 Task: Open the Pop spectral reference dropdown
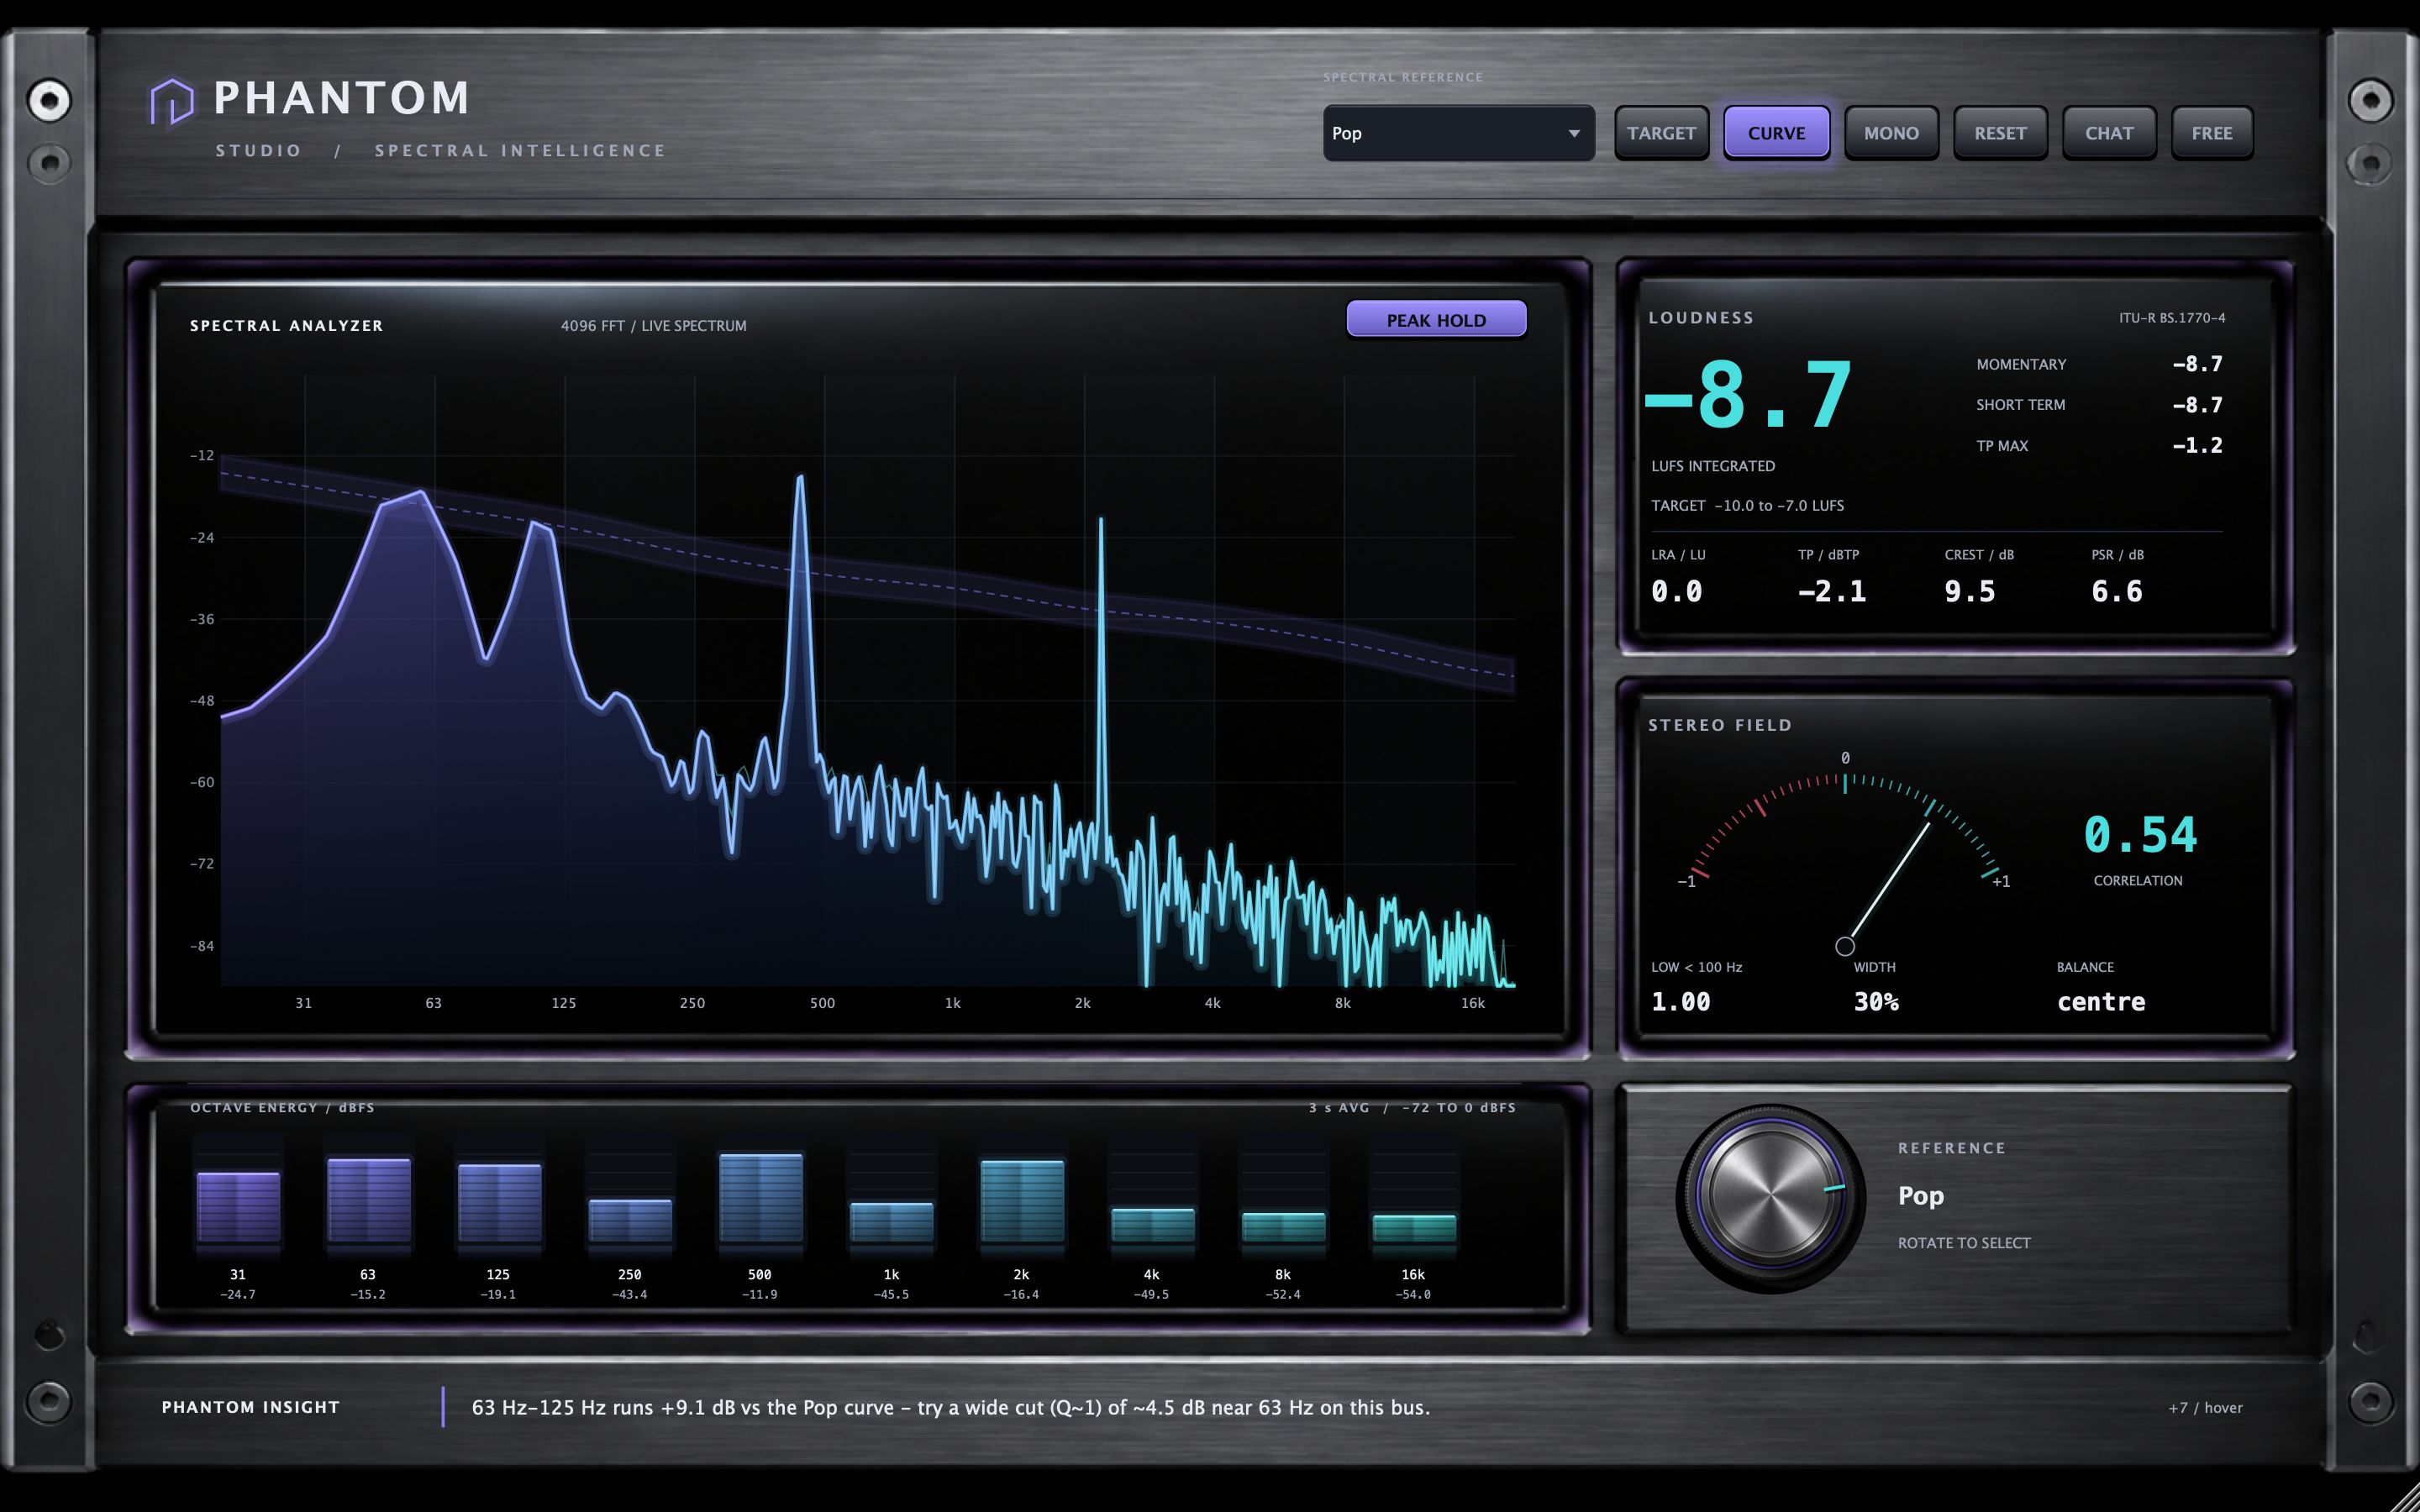[1458, 133]
